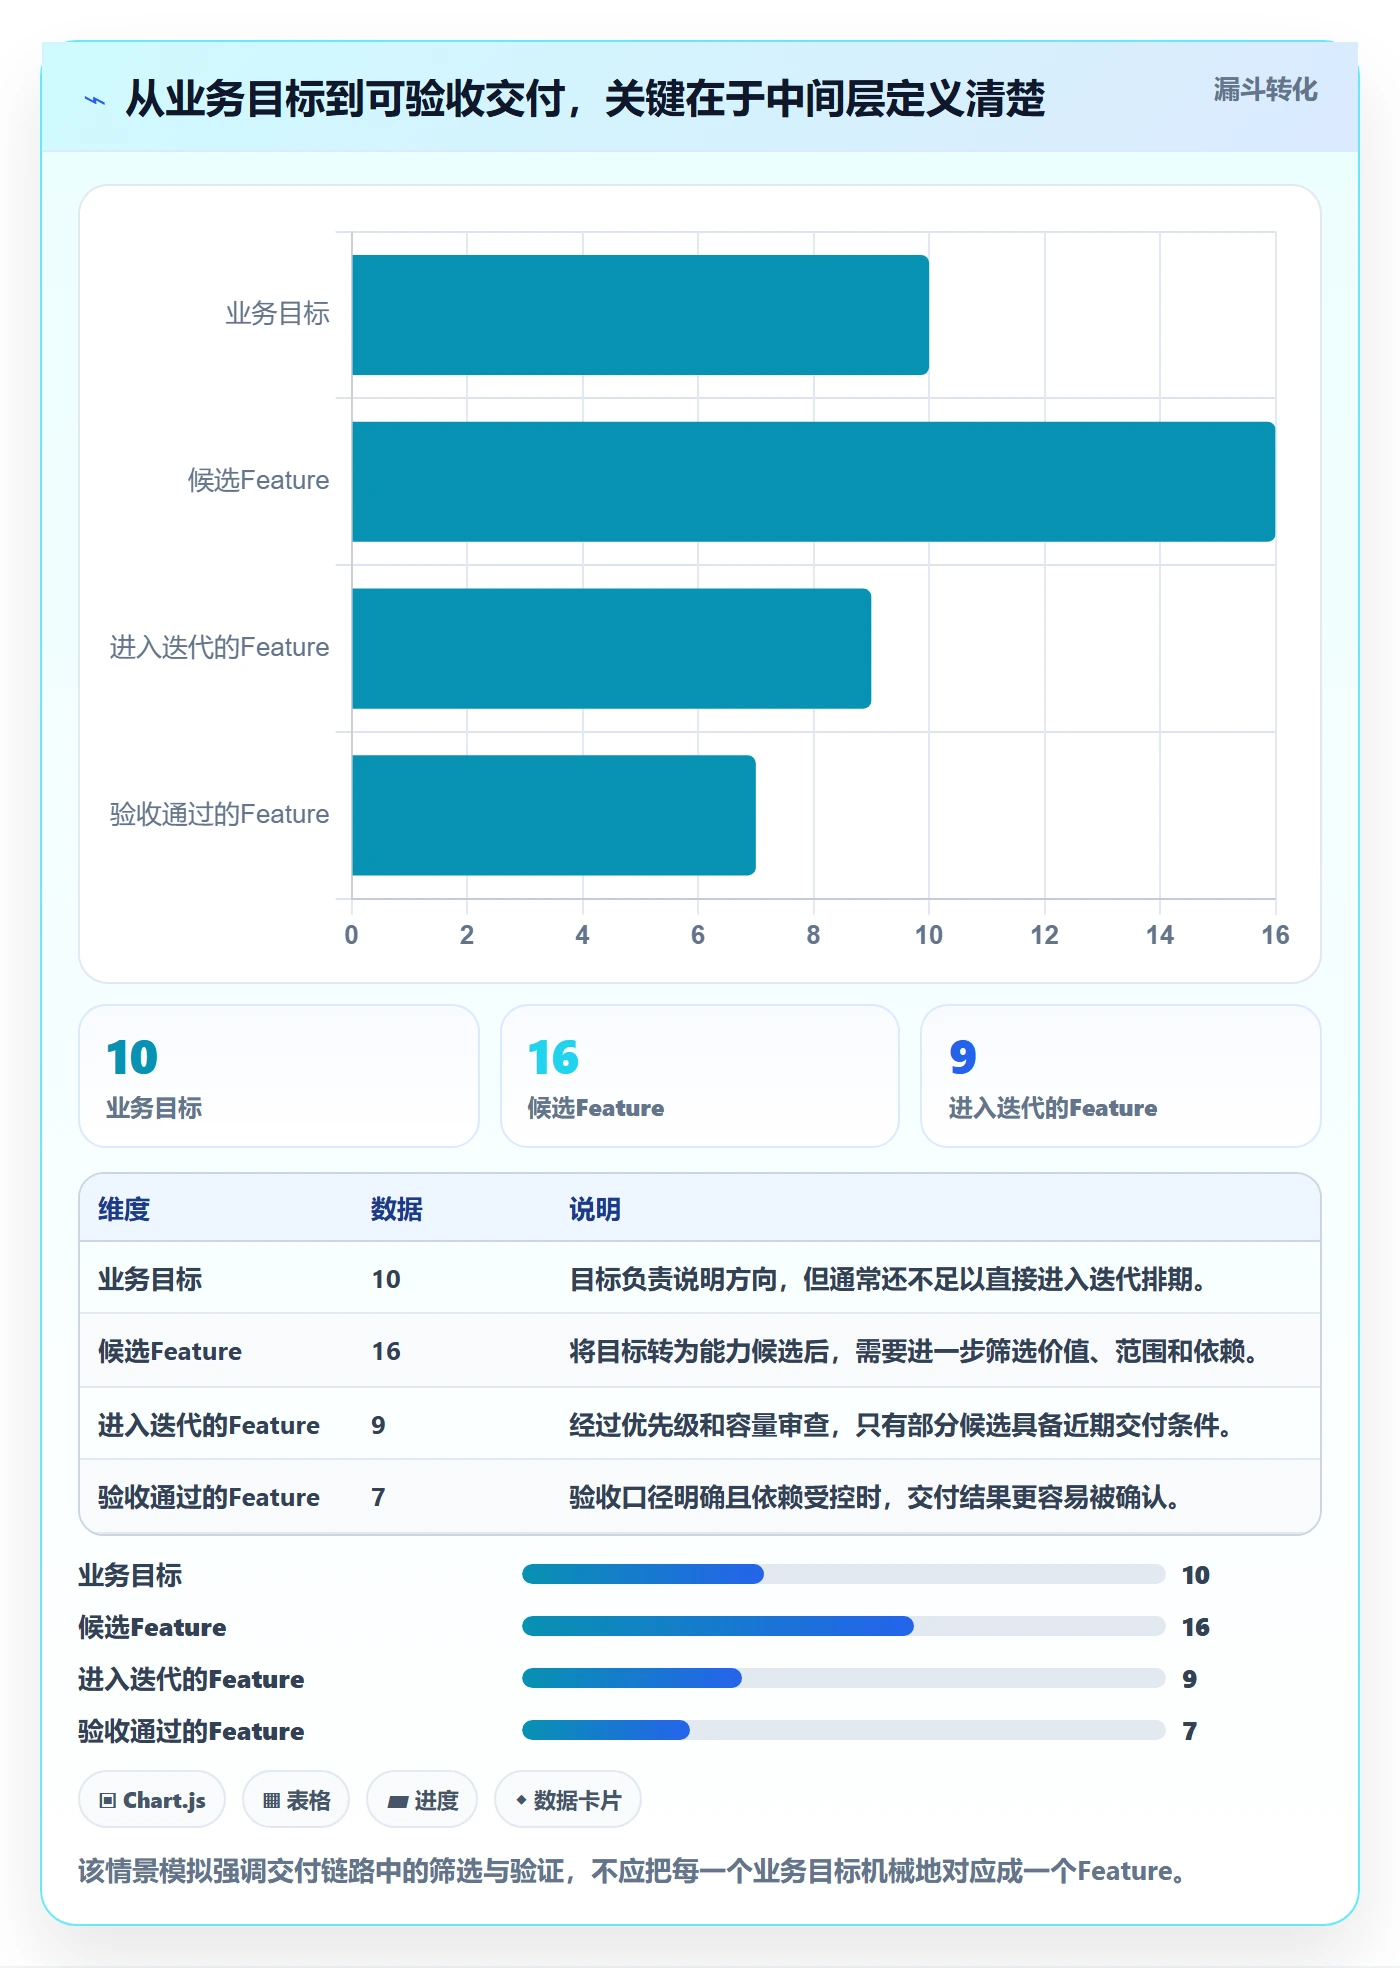
Task: Click value 10 beside 业务目标 progress bar
Action: (x=1196, y=1575)
